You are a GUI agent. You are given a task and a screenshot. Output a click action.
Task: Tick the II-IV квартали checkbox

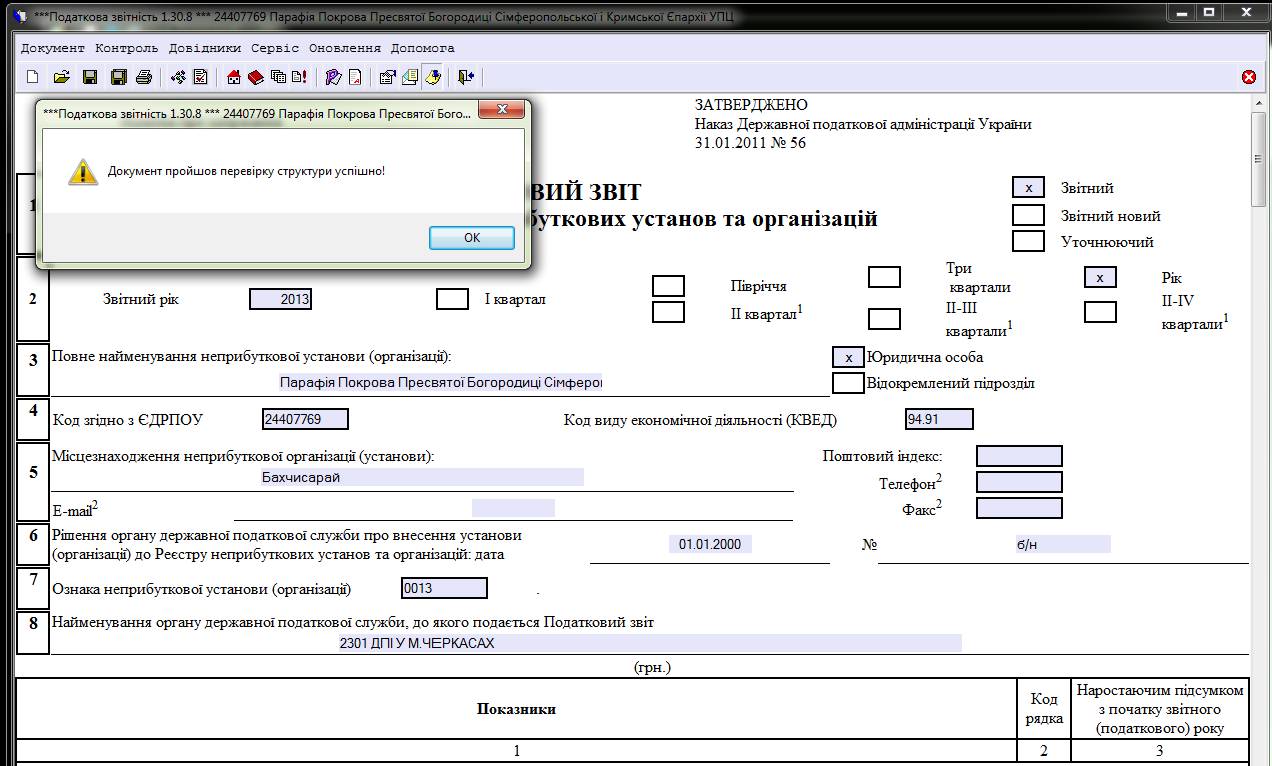pos(1100,312)
